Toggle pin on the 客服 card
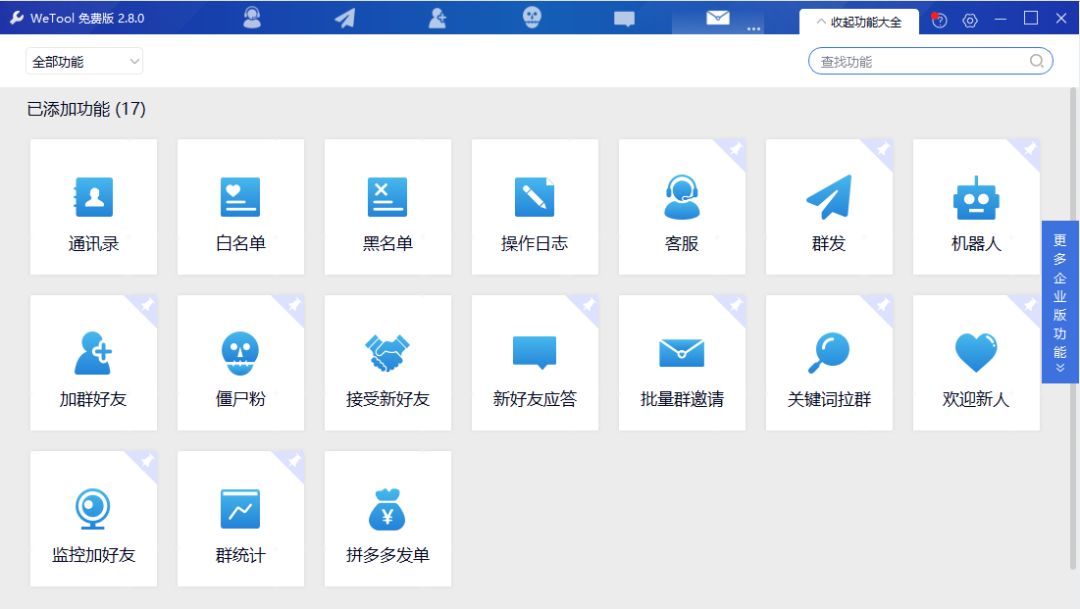Viewport: 1080px width, 609px height. click(735, 149)
